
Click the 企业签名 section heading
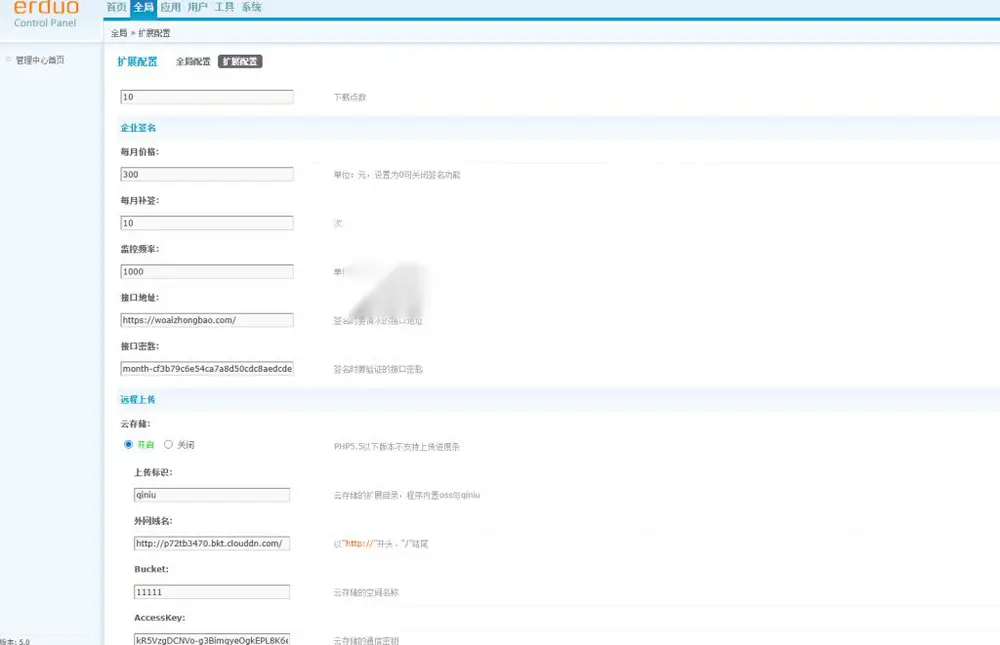(138, 128)
